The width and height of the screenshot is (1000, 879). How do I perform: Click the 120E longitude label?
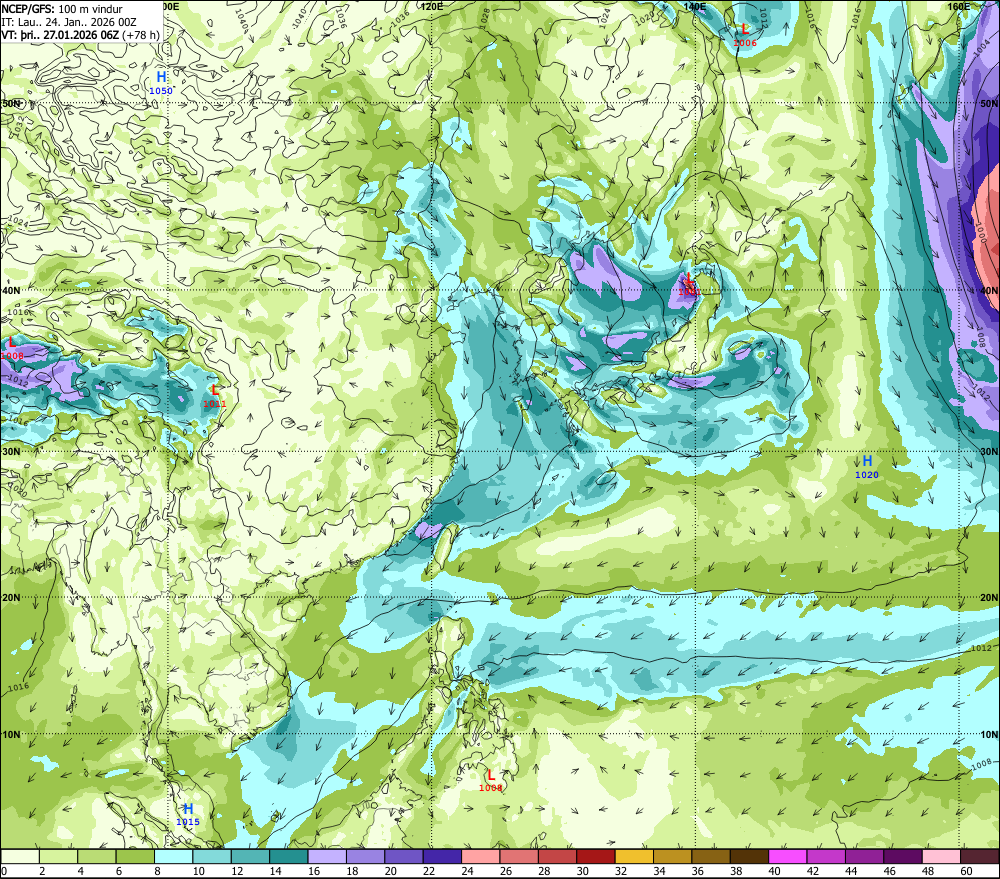pyautogui.click(x=432, y=6)
